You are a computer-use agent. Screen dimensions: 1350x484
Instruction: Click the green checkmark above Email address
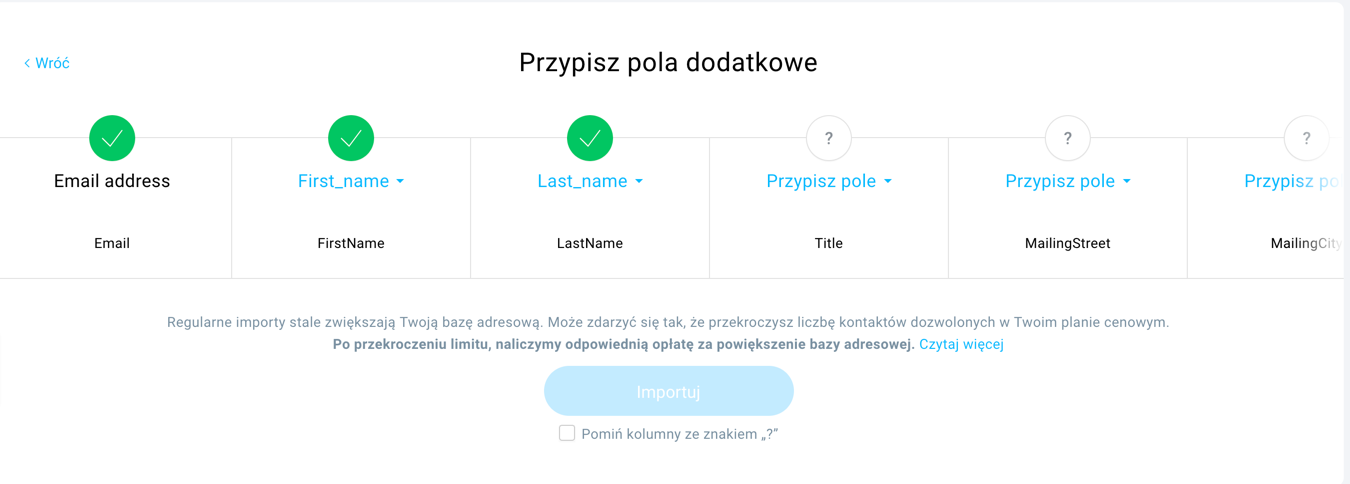(x=112, y=138)
